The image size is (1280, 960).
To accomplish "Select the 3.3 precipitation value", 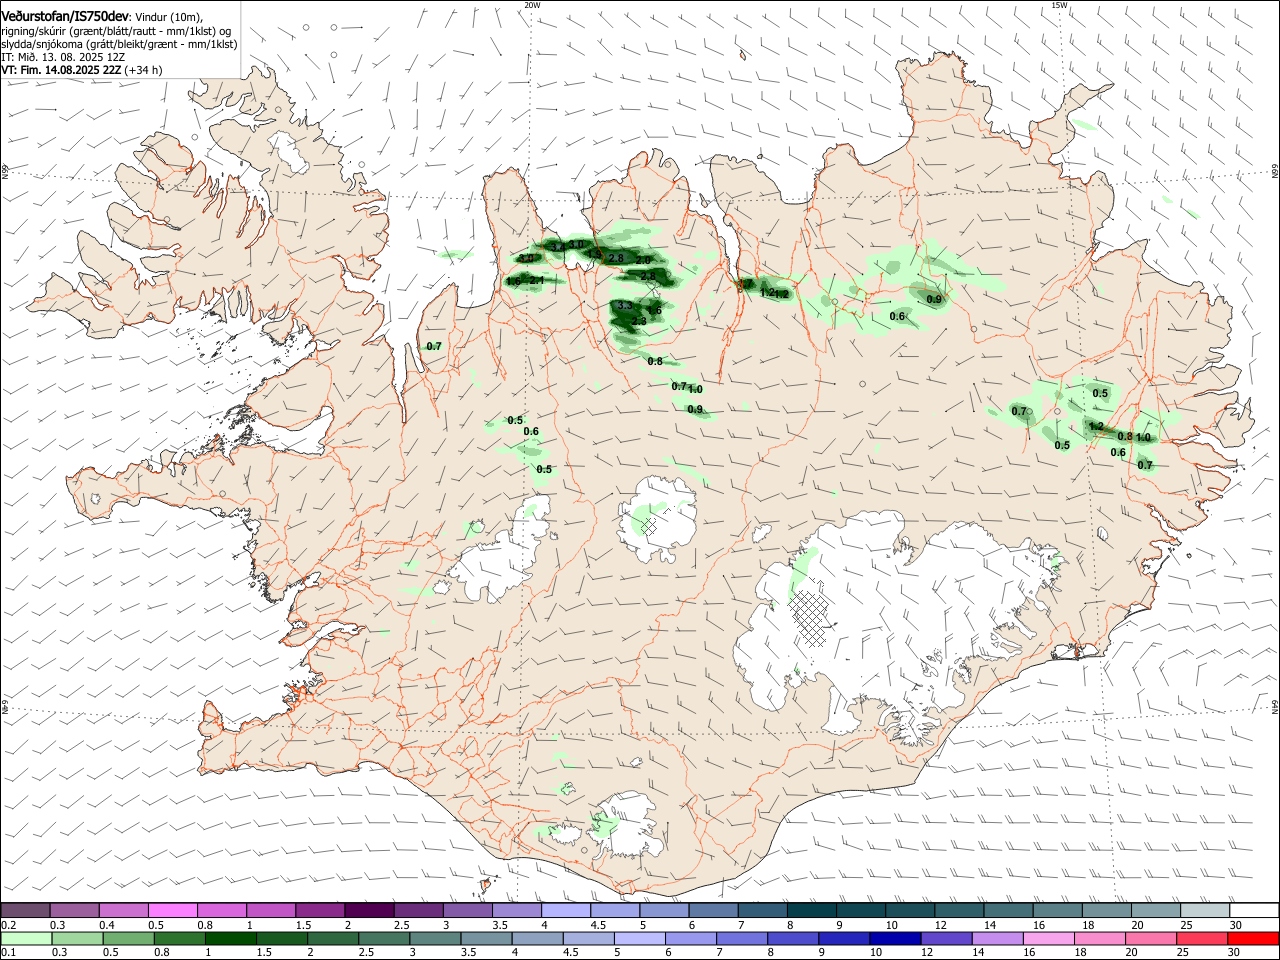I will (x=624, y=305).
